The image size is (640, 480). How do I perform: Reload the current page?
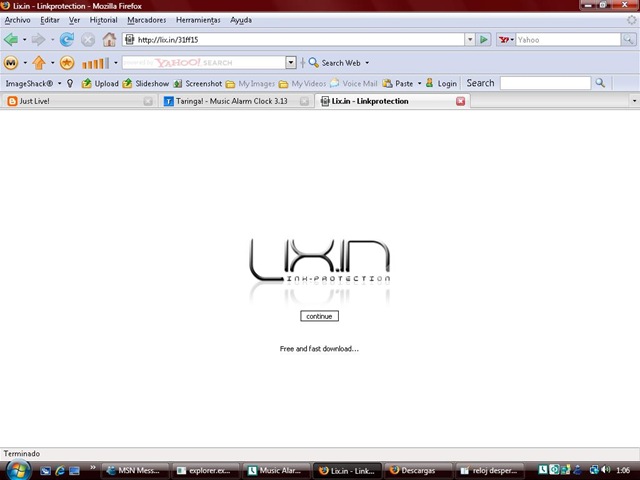pyautogui.click(x=67, y=40)
